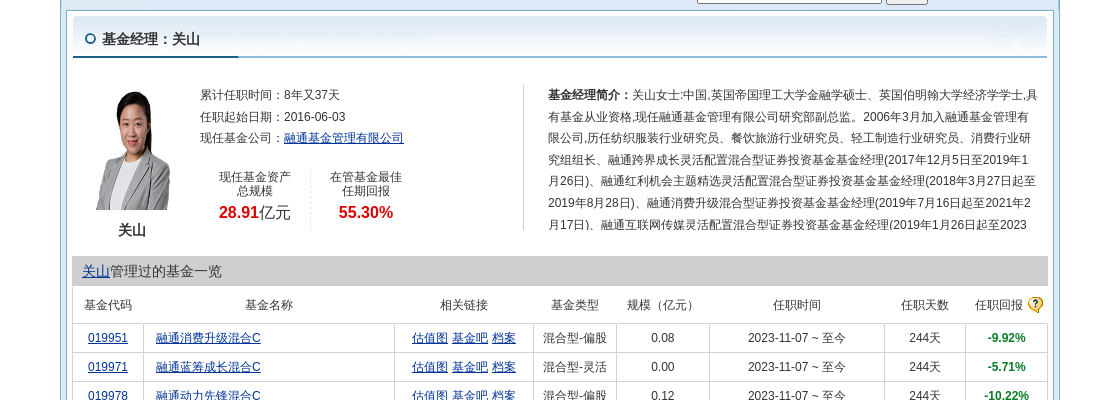The height and width of the screenshot is (400, 1120).
Task: Open 估值图 for 融通消费升级混合C
Action: [x=429, y=338]
